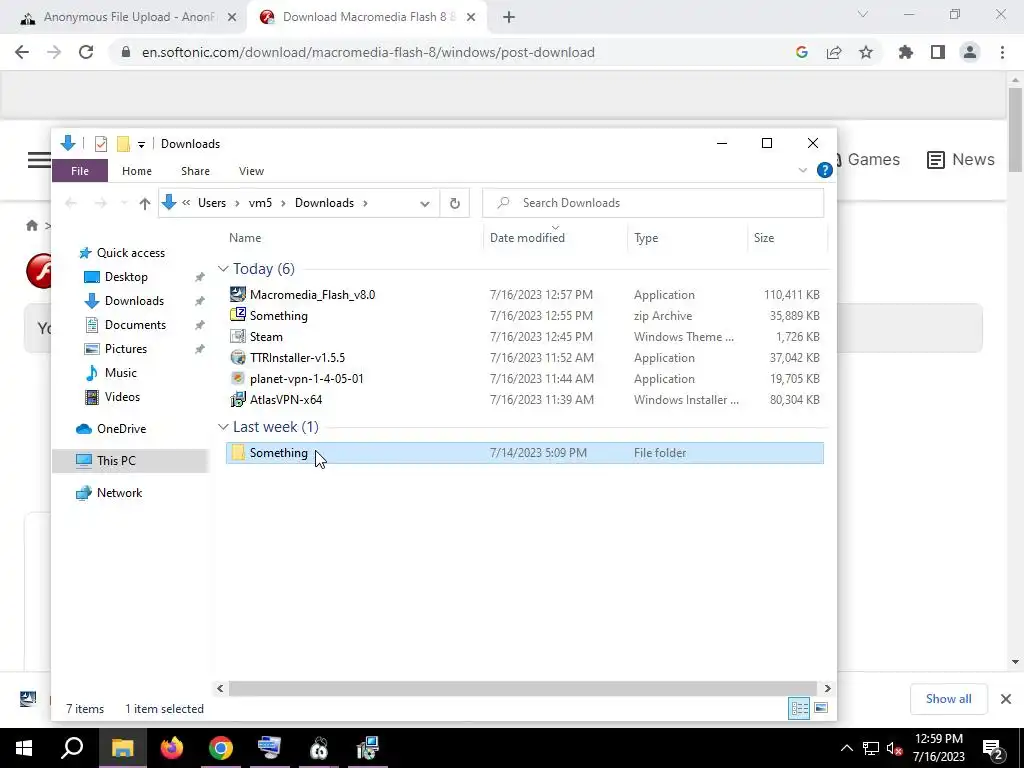This screenshot has width=1024, height=768.
Task: Open Chrome from the taskbar
Action: pyautogui.click(x=221, y=748)
